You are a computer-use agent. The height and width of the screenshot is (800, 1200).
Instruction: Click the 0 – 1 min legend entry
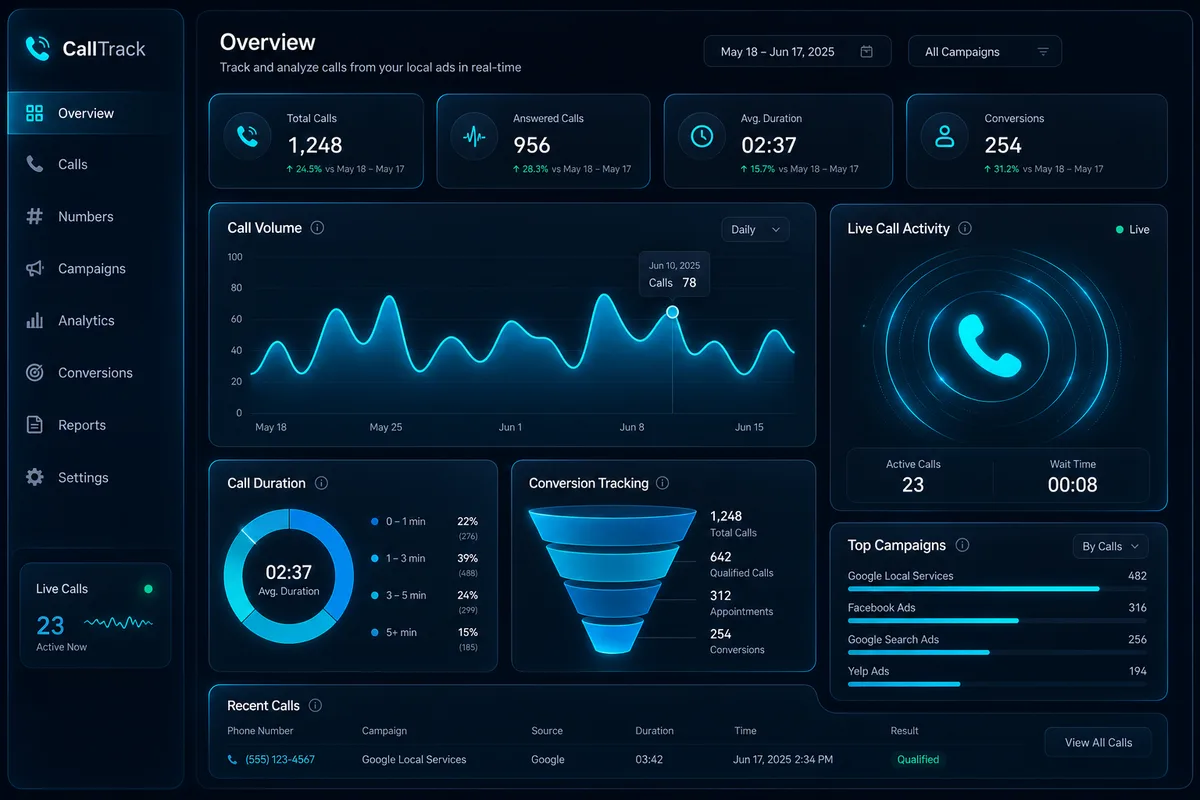[x=424, y=527]
